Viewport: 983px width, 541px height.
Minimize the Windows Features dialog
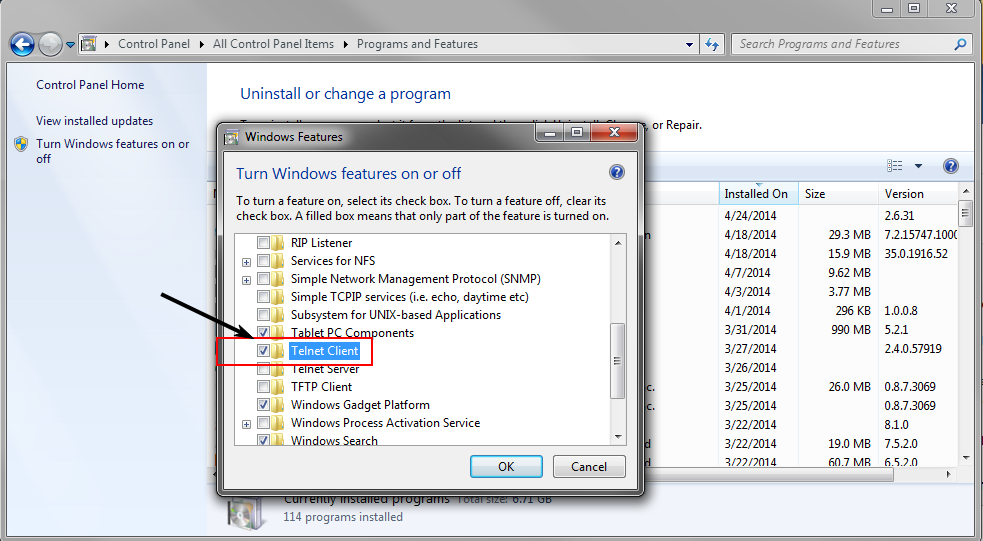(550, 132)
